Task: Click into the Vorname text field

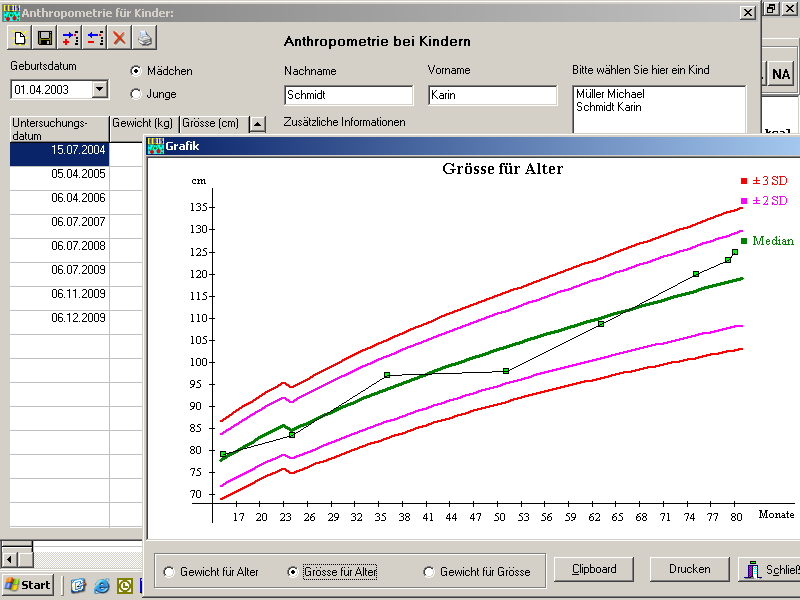Action: 492,96
